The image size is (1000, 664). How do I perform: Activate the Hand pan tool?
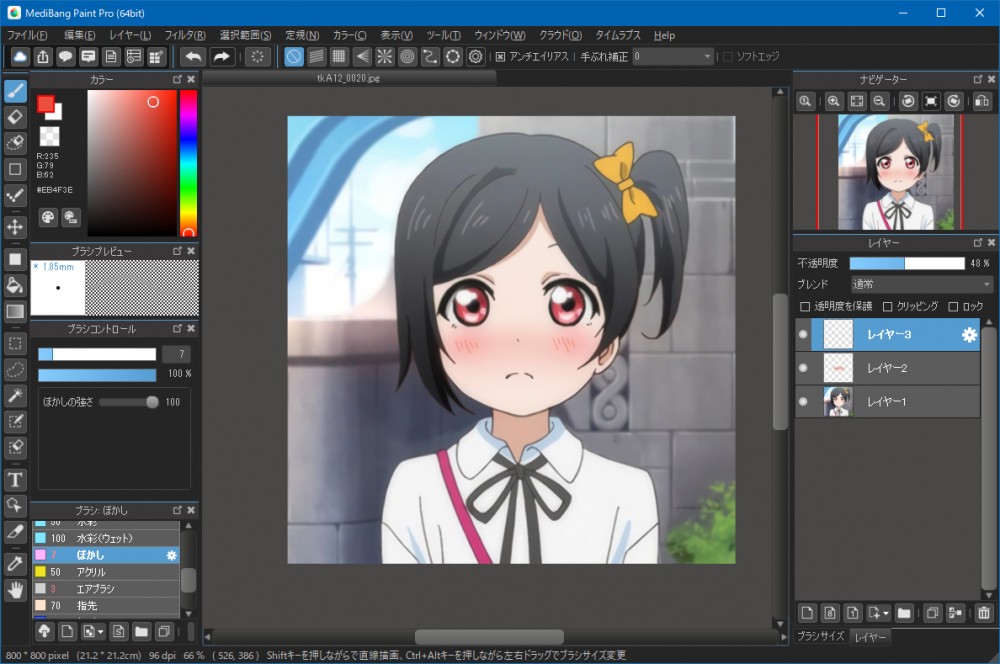(15, 591)
